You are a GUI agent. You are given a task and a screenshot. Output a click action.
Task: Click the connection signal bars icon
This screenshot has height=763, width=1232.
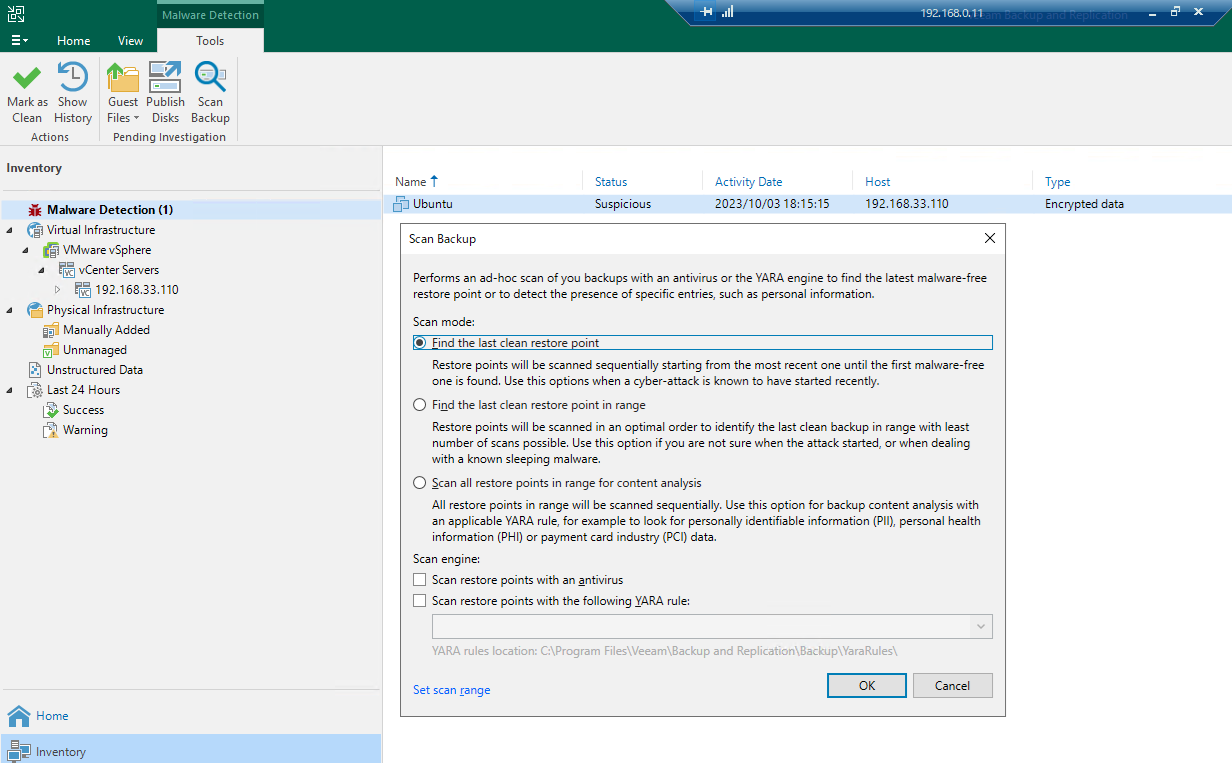[727, 12]
